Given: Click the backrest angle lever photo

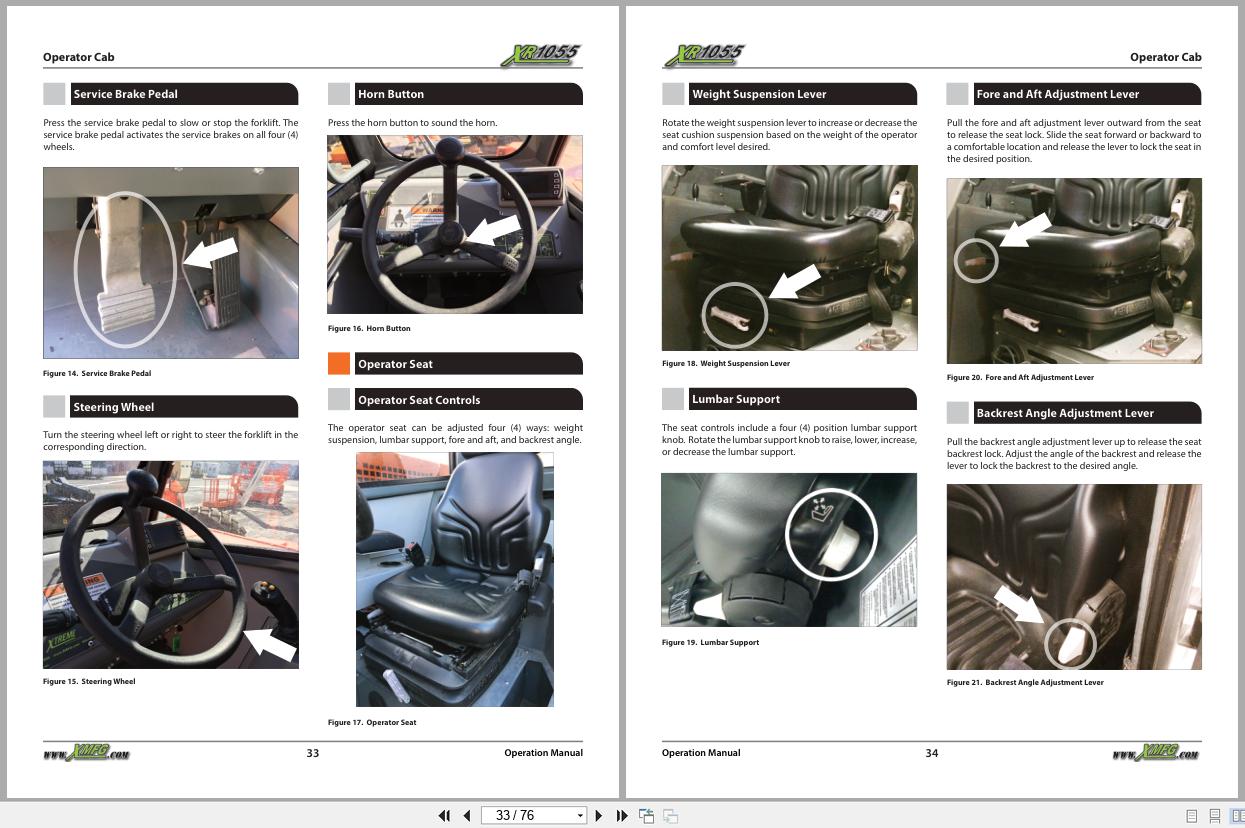Looking at the screenshot, I should pos(1074,577).
